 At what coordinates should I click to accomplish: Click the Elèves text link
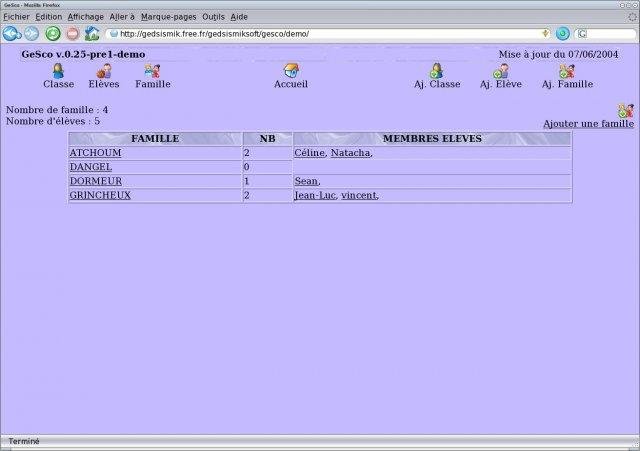(x=104, y=84)
